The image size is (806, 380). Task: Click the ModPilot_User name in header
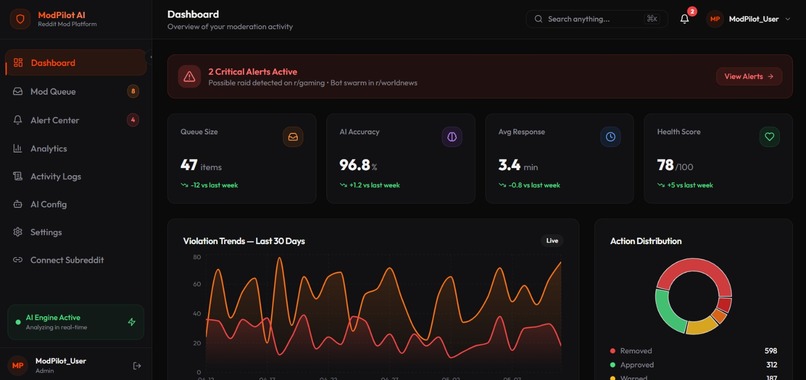pyautogui.click(x=754, y=19)
